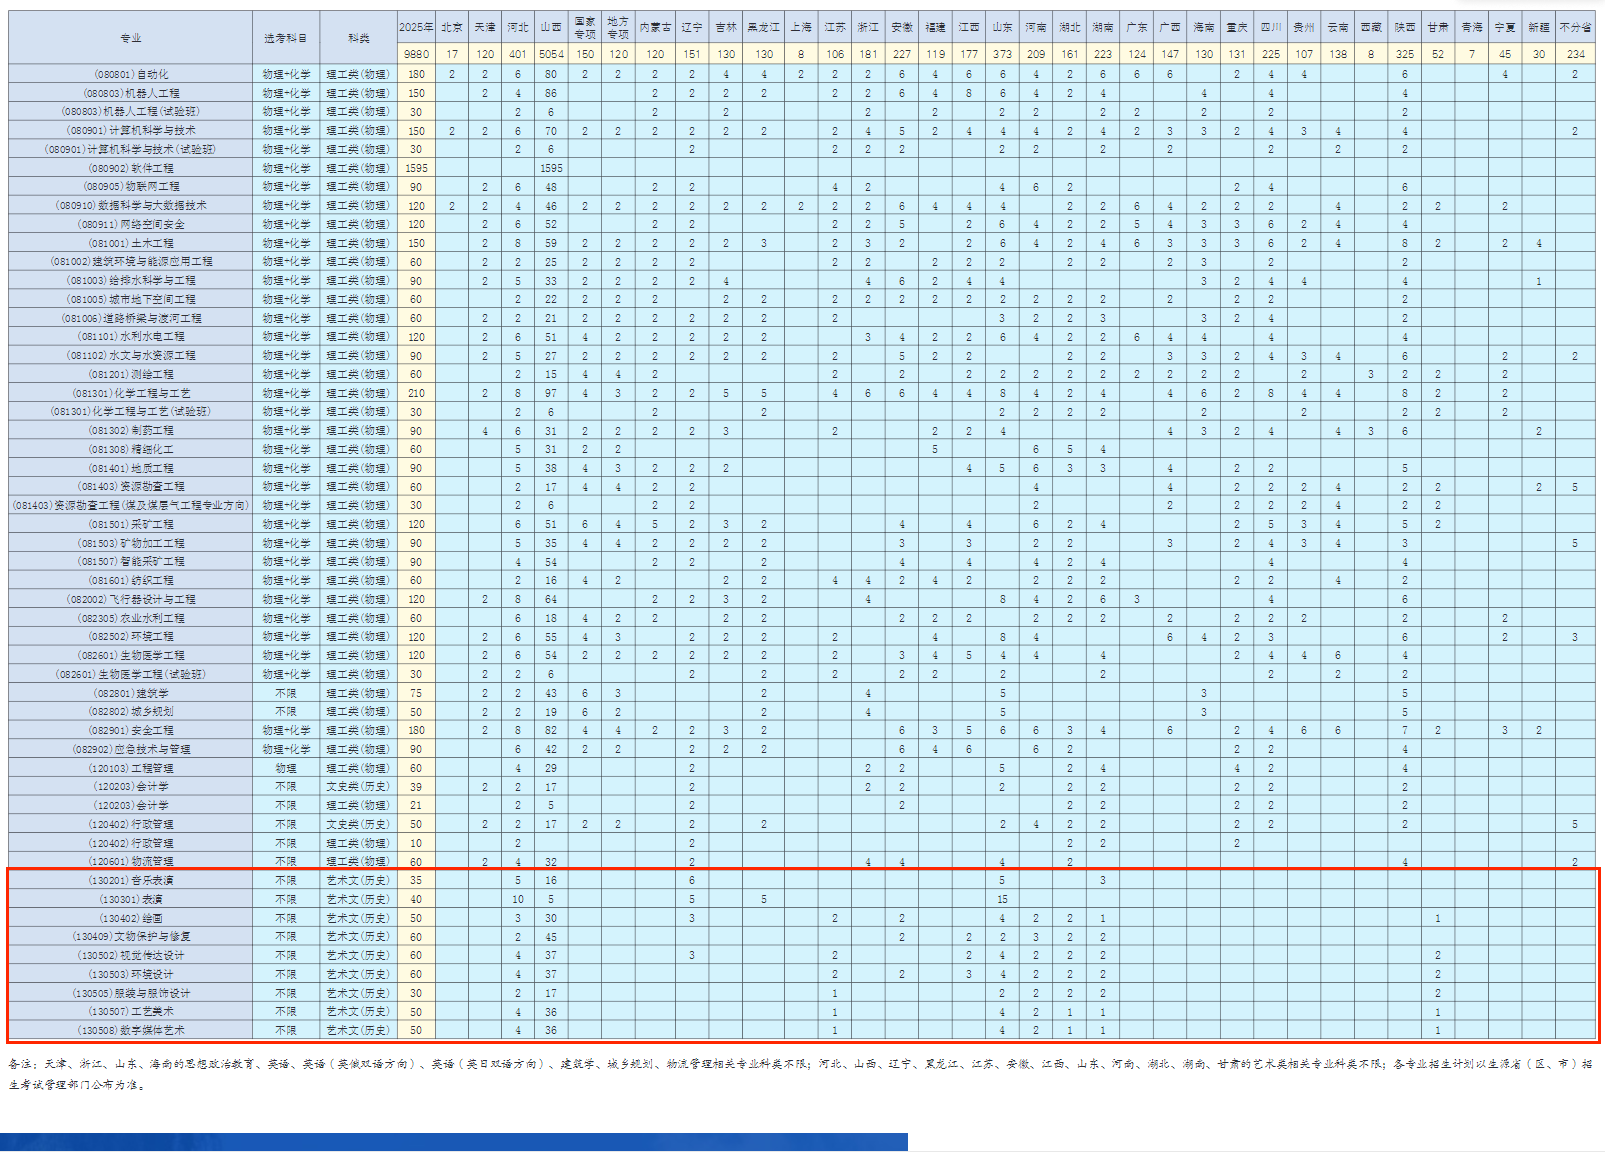The height and width of the screenshot is (1154, 1605).
Task: Select the (080902)软件工程 major name
Action: pyautogui.click(x=131, y=168)
